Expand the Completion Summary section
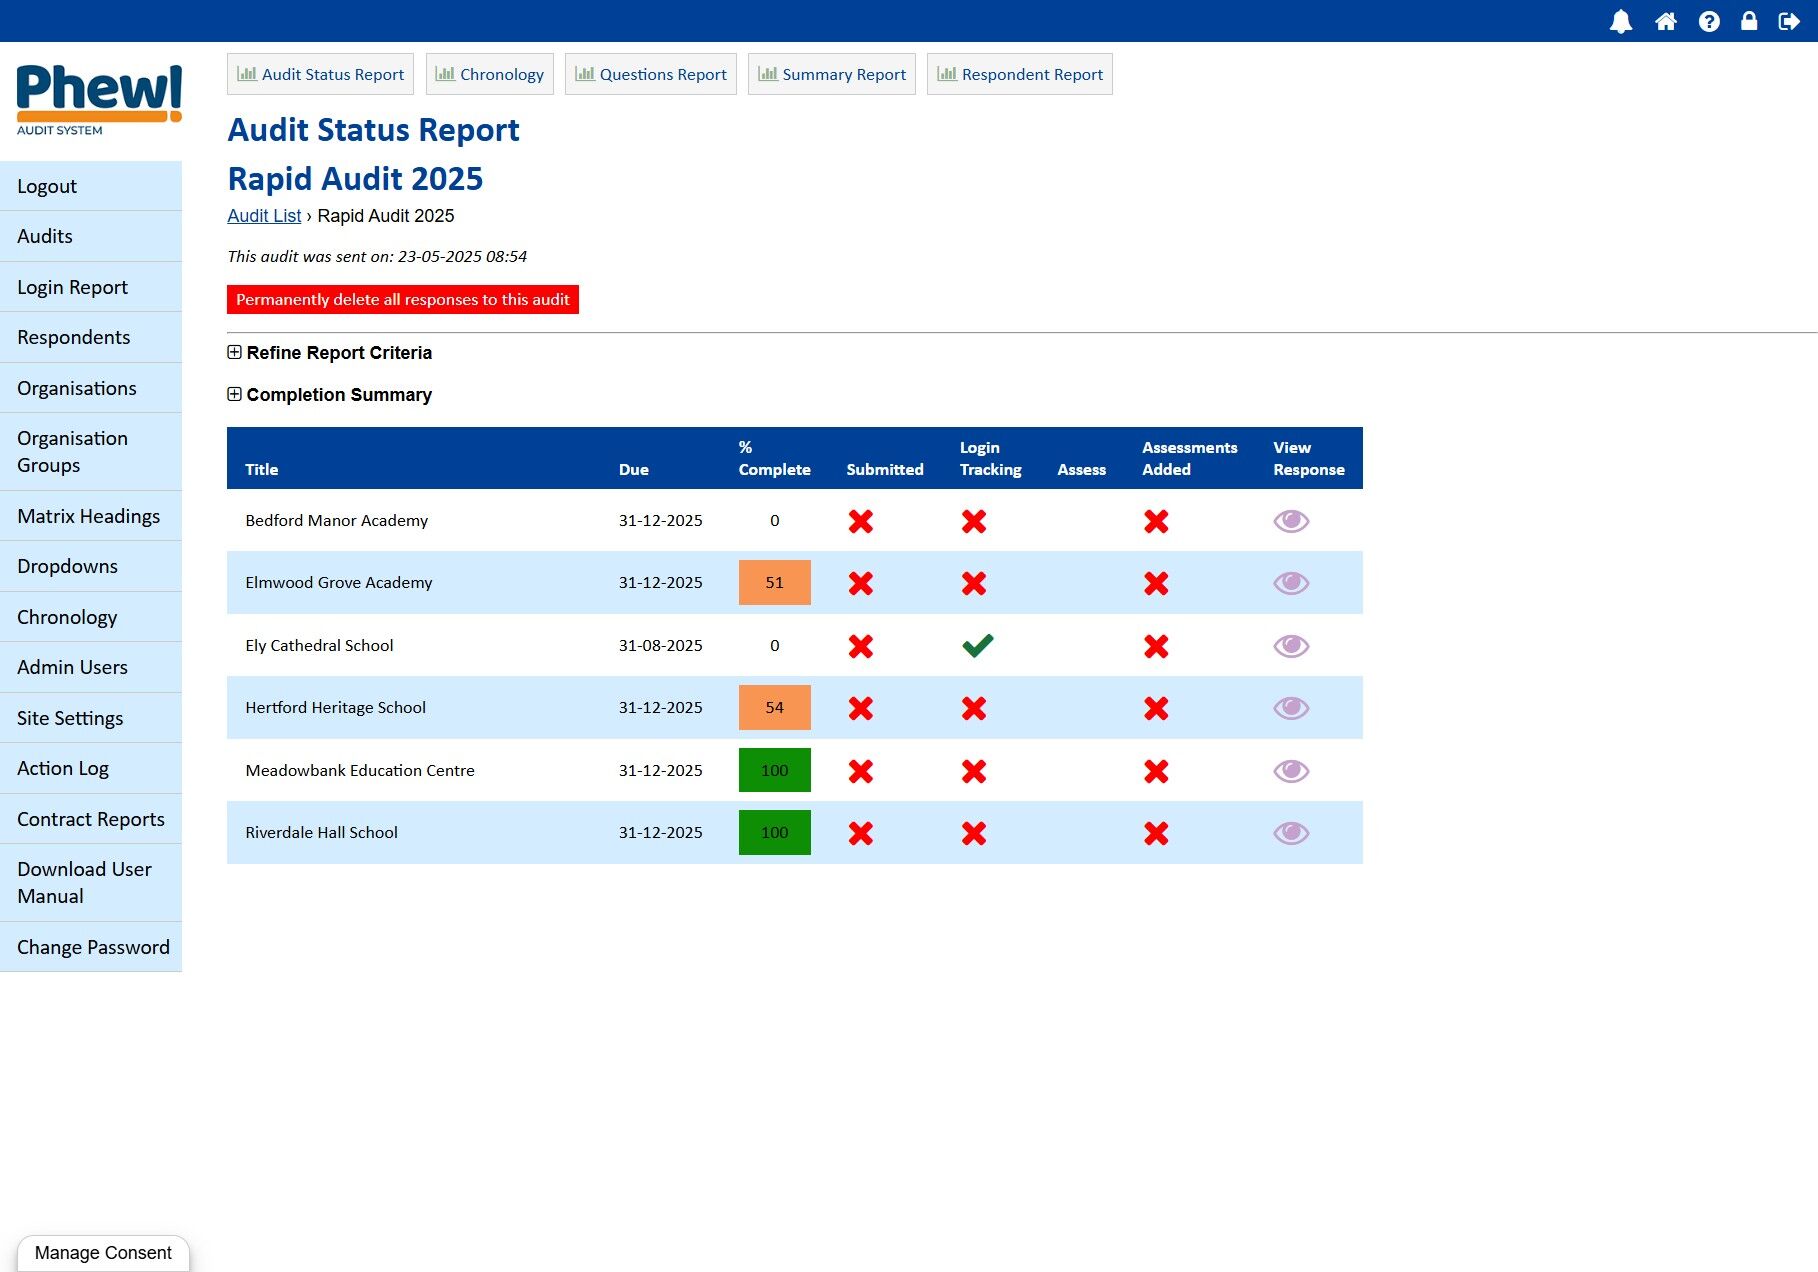 pyautogui.click(x=330, y=395)
